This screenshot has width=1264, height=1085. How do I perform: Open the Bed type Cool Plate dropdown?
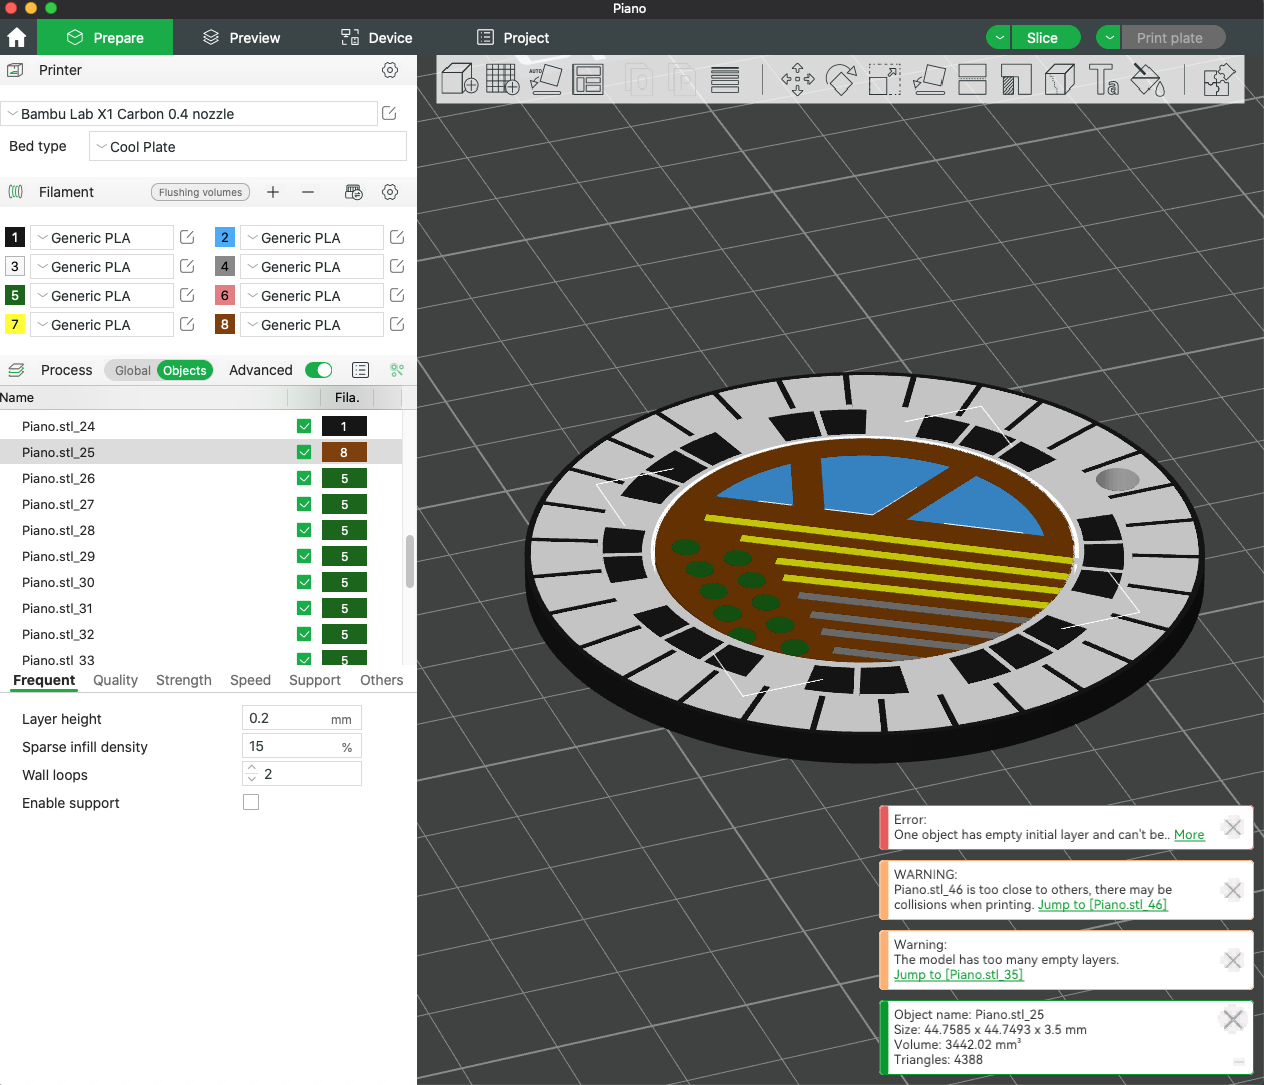(x=248, y=146)
